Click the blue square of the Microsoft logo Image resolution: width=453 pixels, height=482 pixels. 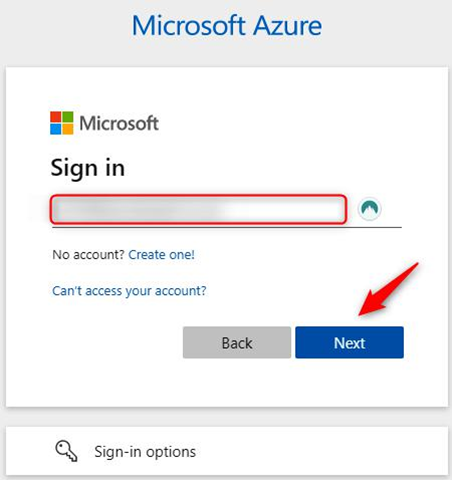tap(56, 129)
